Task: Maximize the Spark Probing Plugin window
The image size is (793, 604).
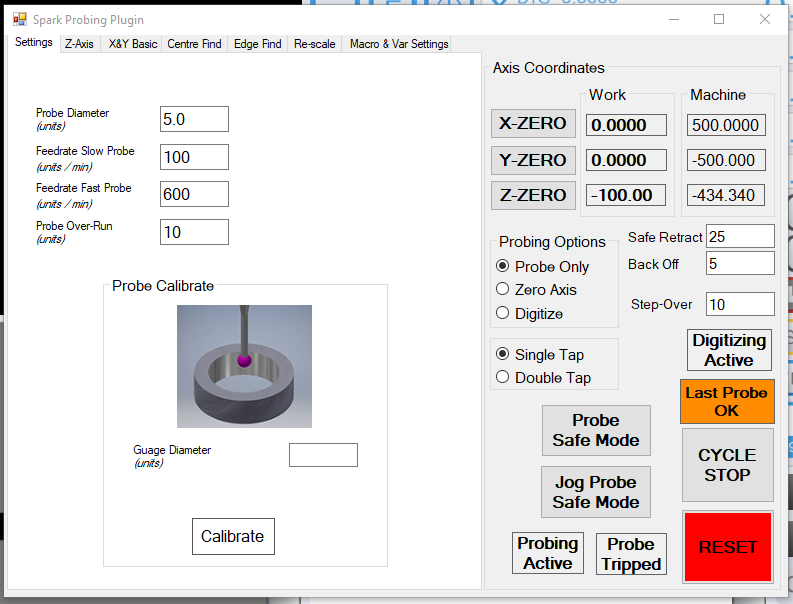Action: coord(719,19)
